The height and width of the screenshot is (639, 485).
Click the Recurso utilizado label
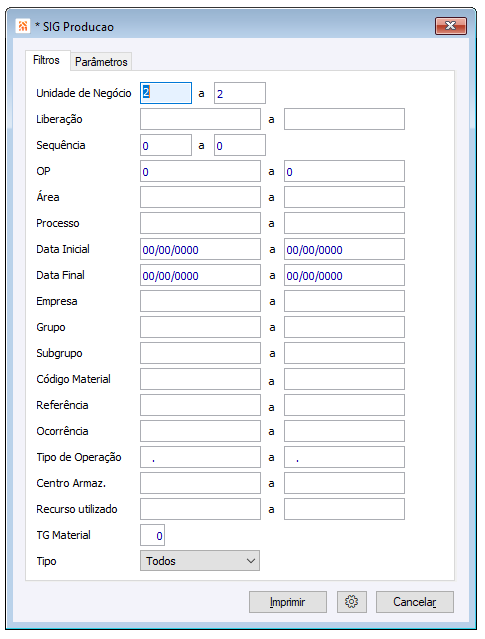click(x=77, y=509)
